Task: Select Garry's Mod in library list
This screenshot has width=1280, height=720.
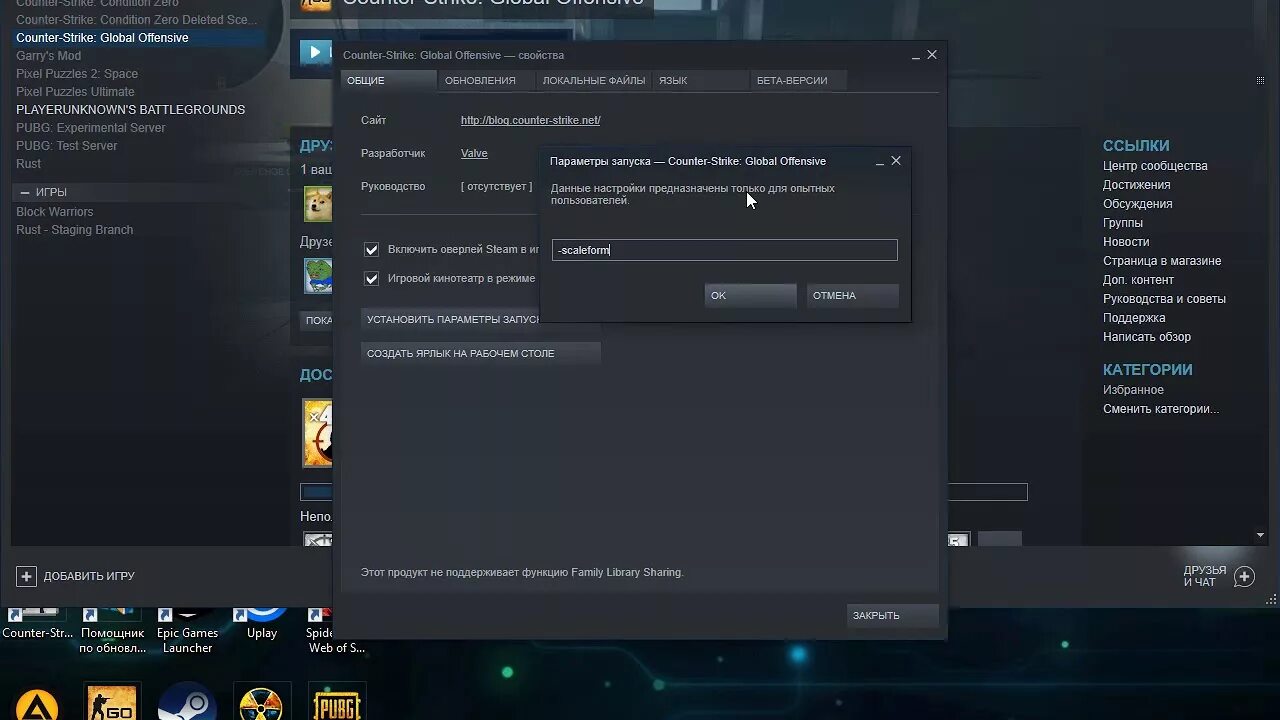Action: 48,56
